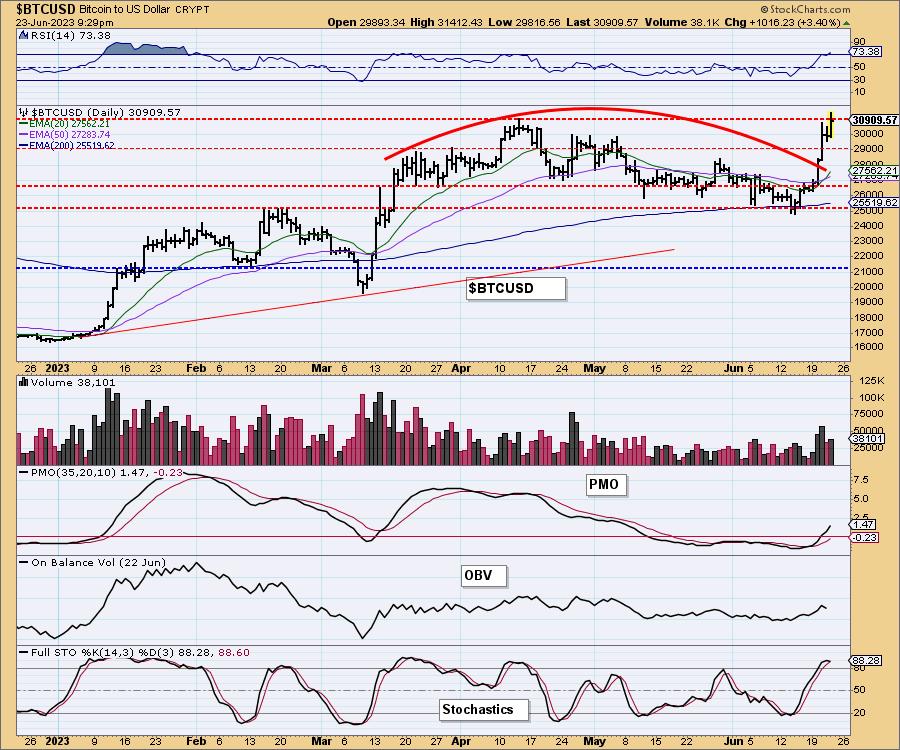Click the RSI panel indicator icon
The height and width of the screenshot is (750, 900).
[23, 36]
